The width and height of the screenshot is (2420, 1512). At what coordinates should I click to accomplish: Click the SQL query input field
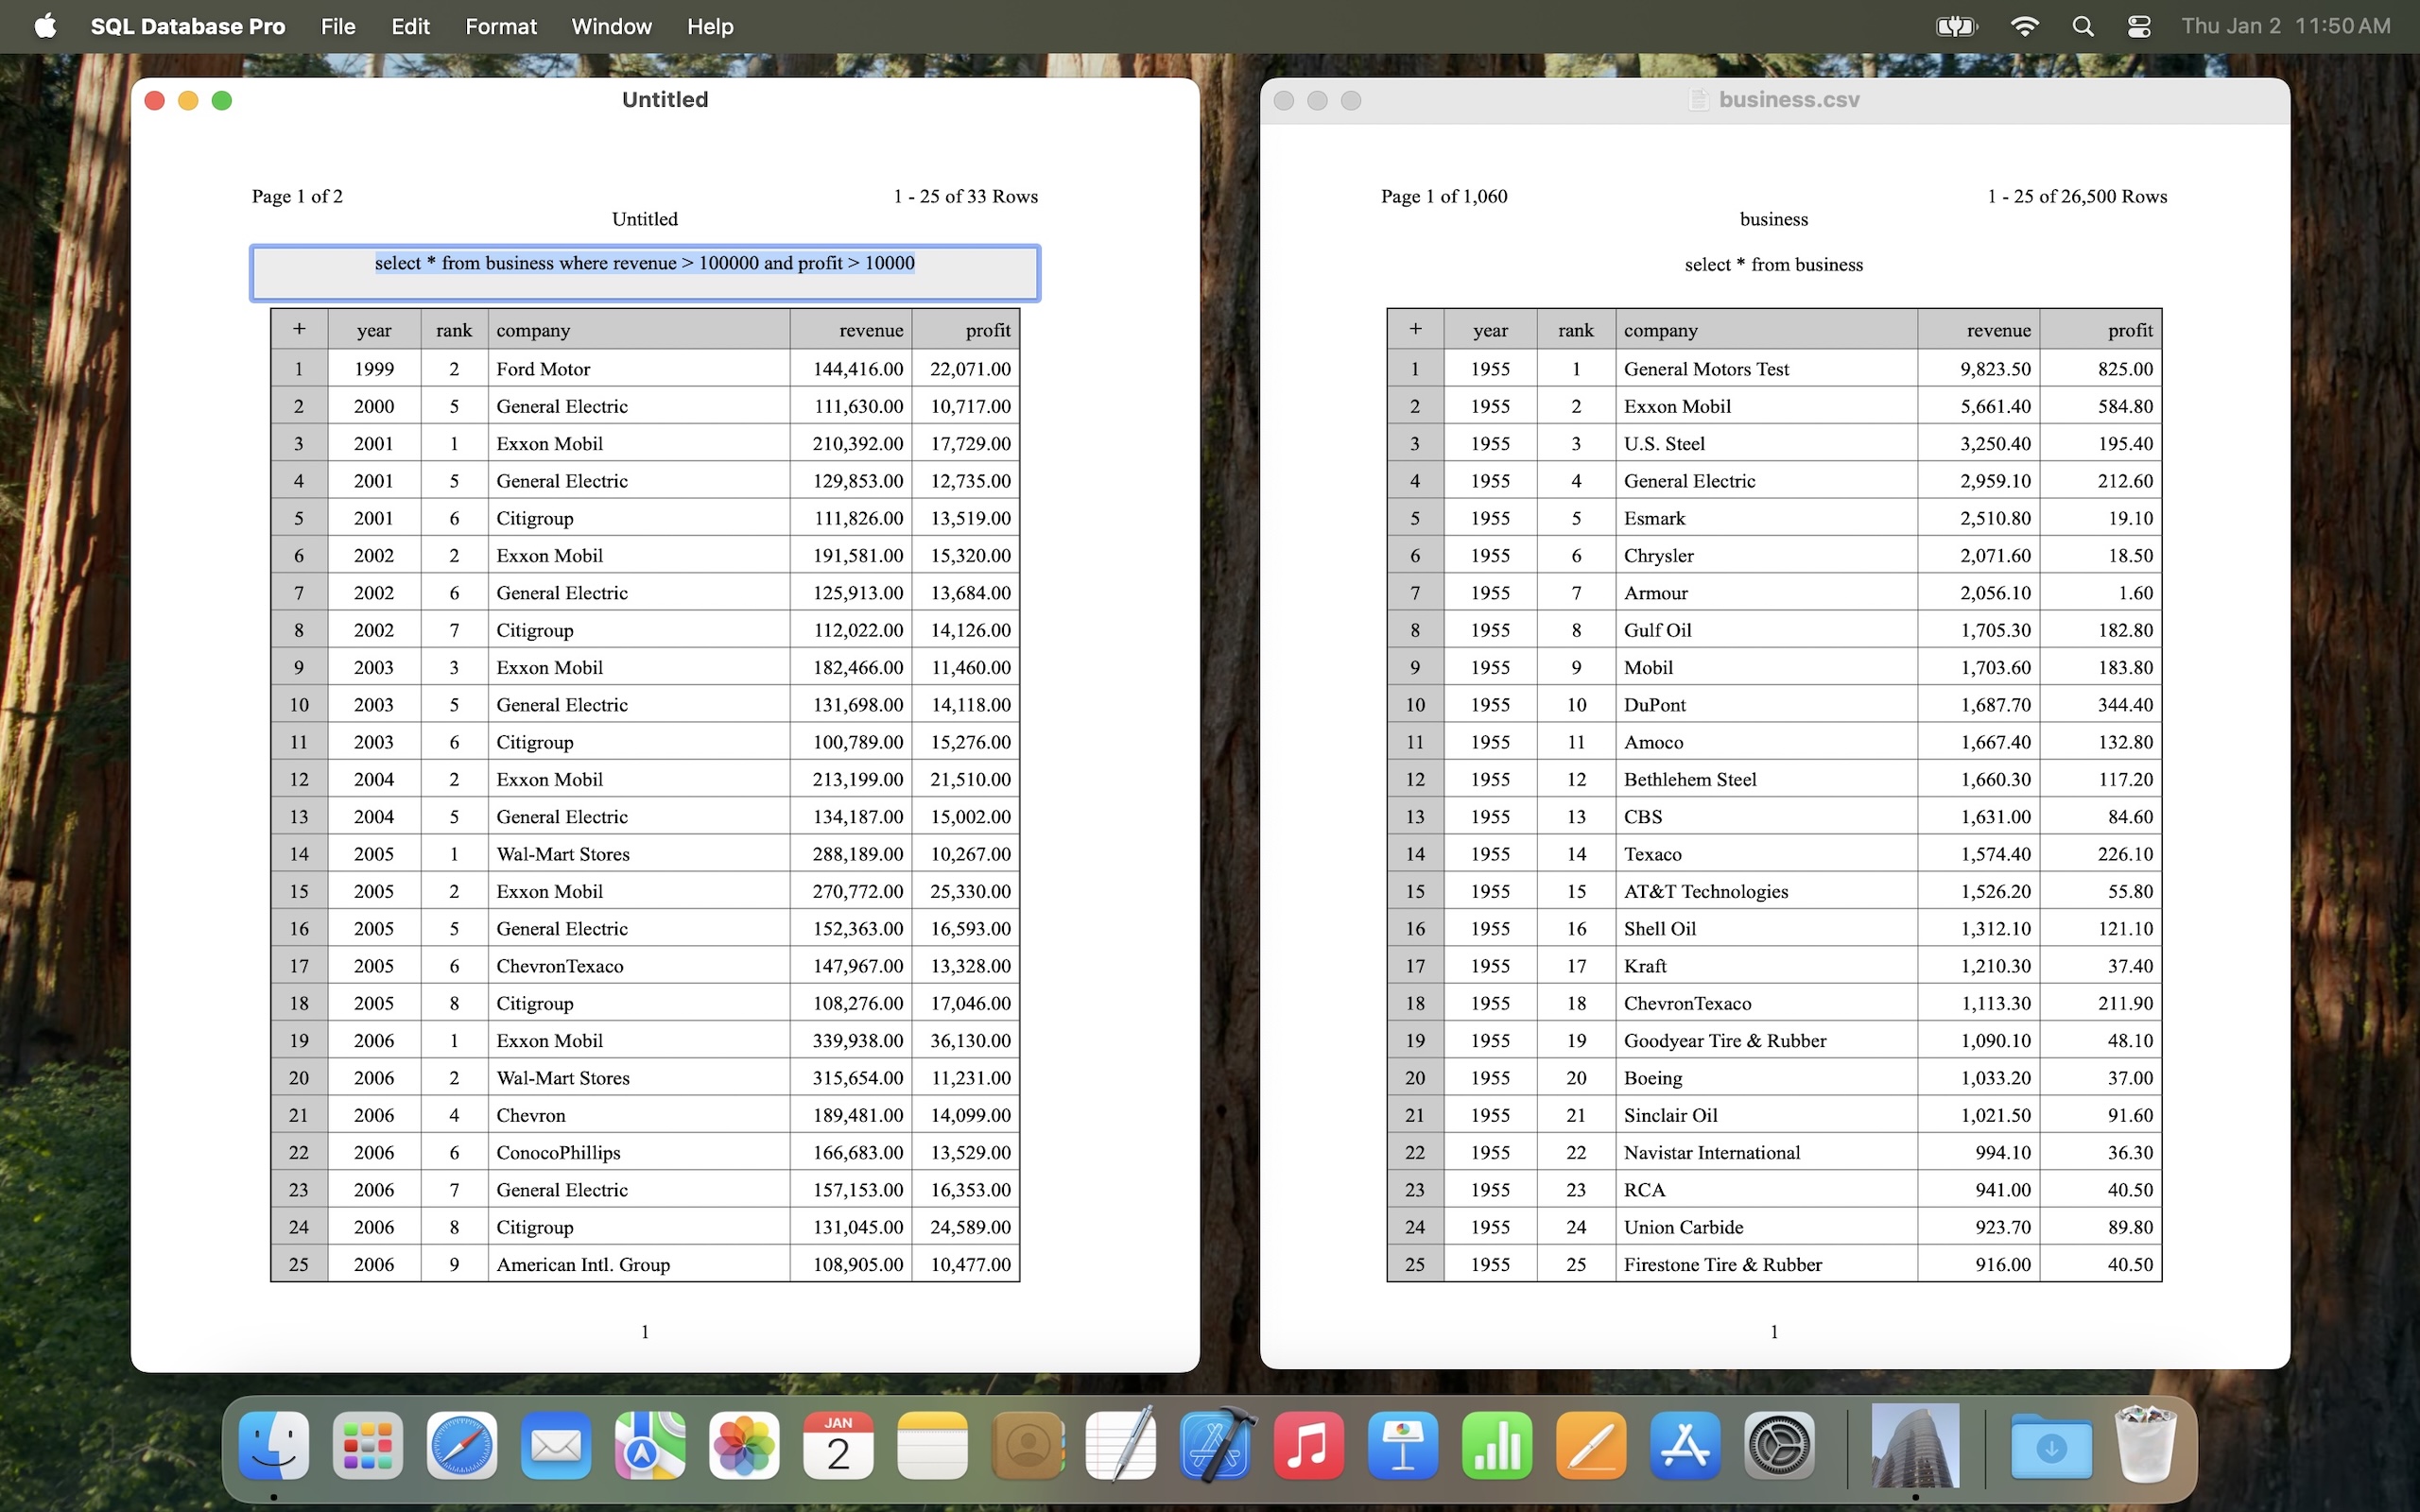[x=644, y=272]
